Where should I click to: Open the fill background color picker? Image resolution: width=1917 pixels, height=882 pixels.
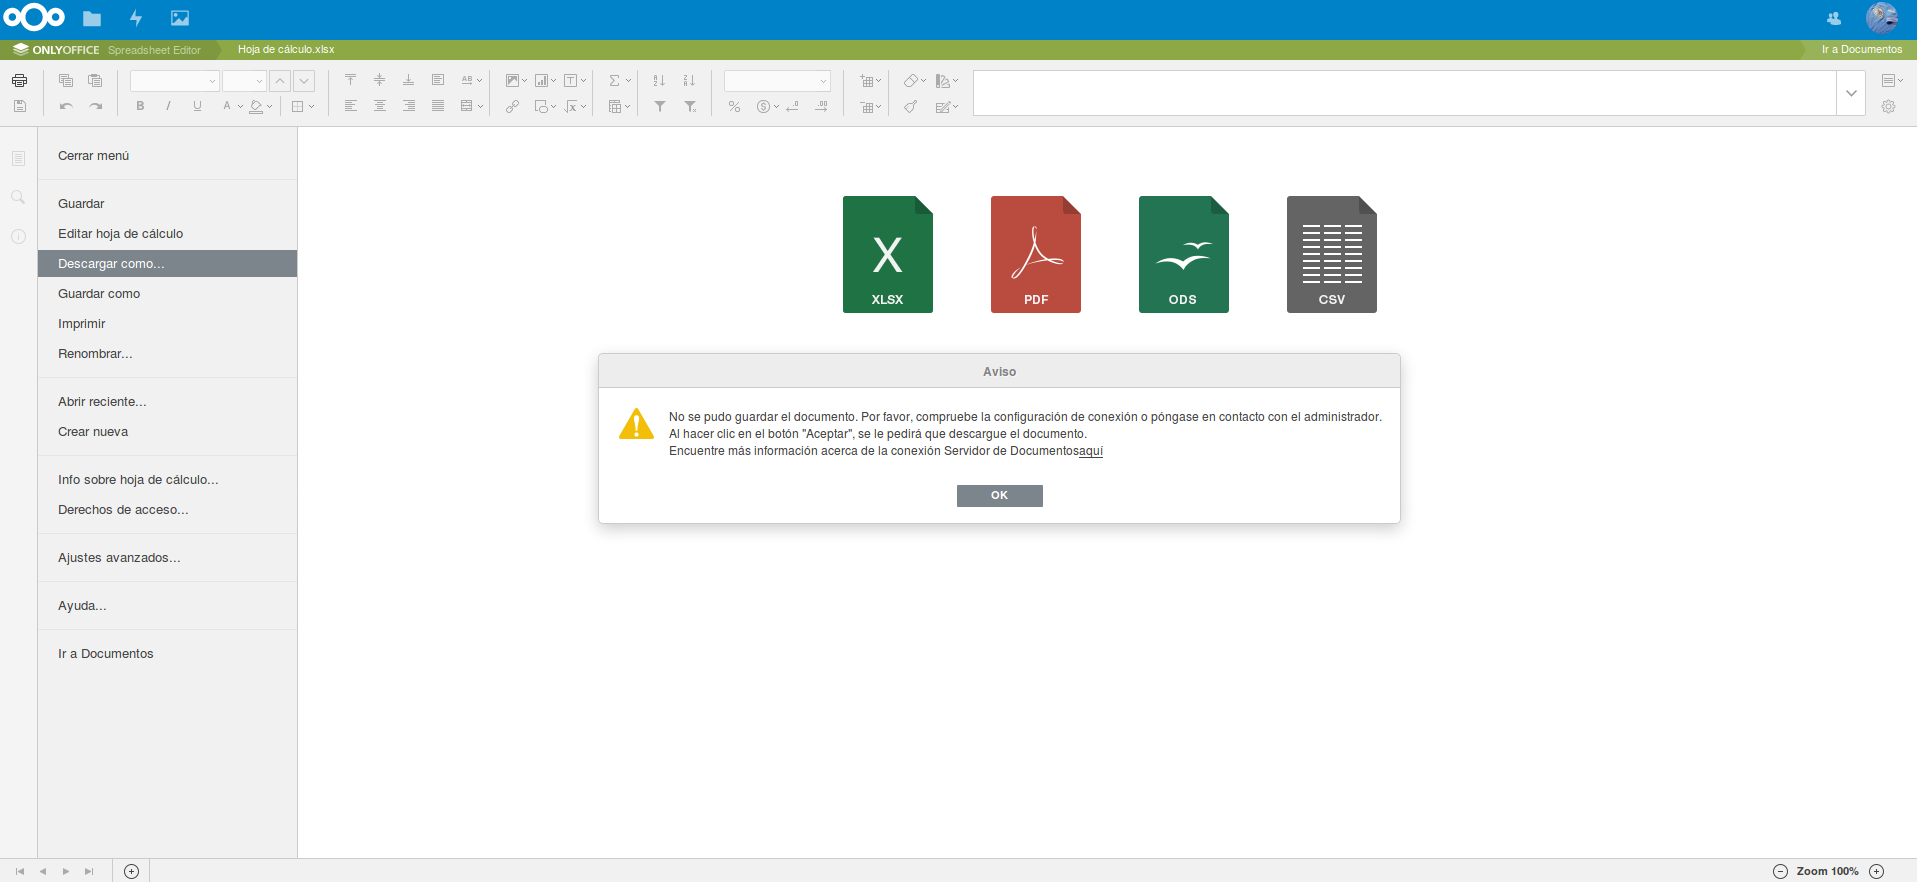[x=260, y=106]
